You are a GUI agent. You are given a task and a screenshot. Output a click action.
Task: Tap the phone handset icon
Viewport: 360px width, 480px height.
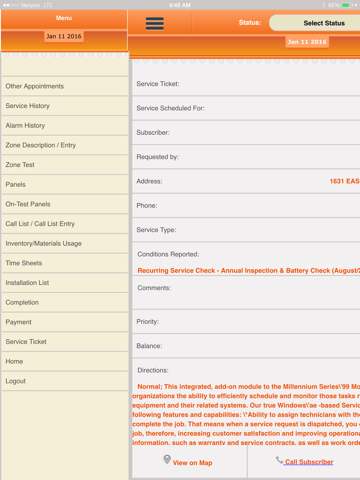(279, 460)
